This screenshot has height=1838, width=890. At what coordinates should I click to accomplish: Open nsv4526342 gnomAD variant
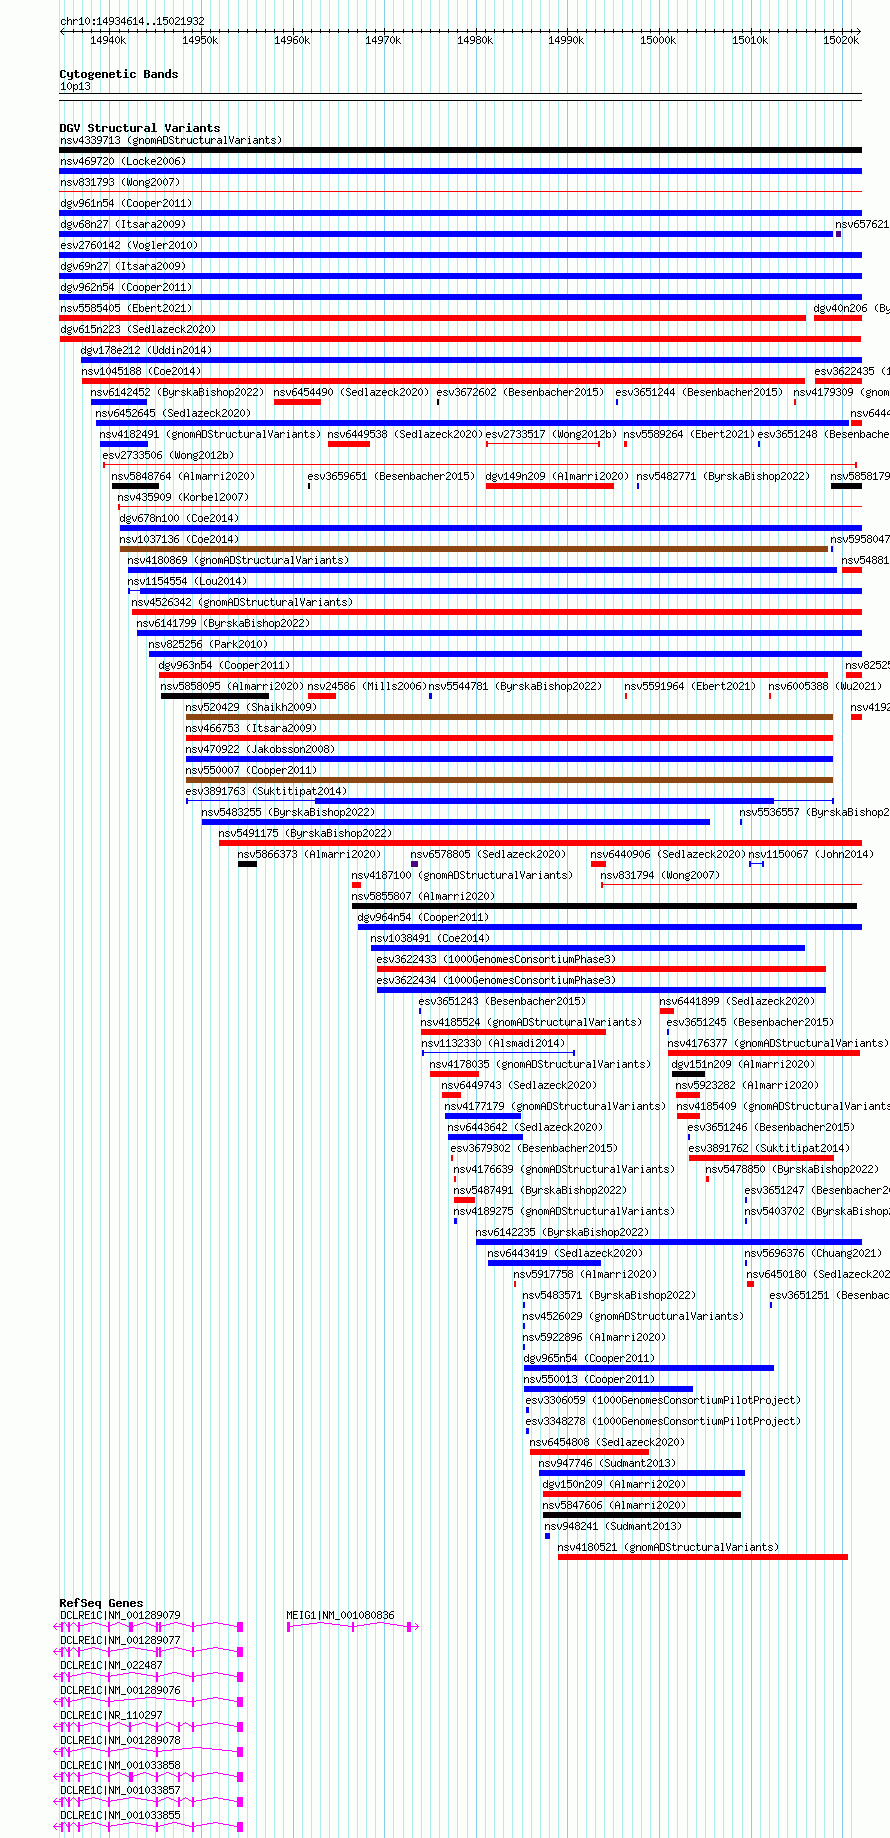click(x=496, y=612)
